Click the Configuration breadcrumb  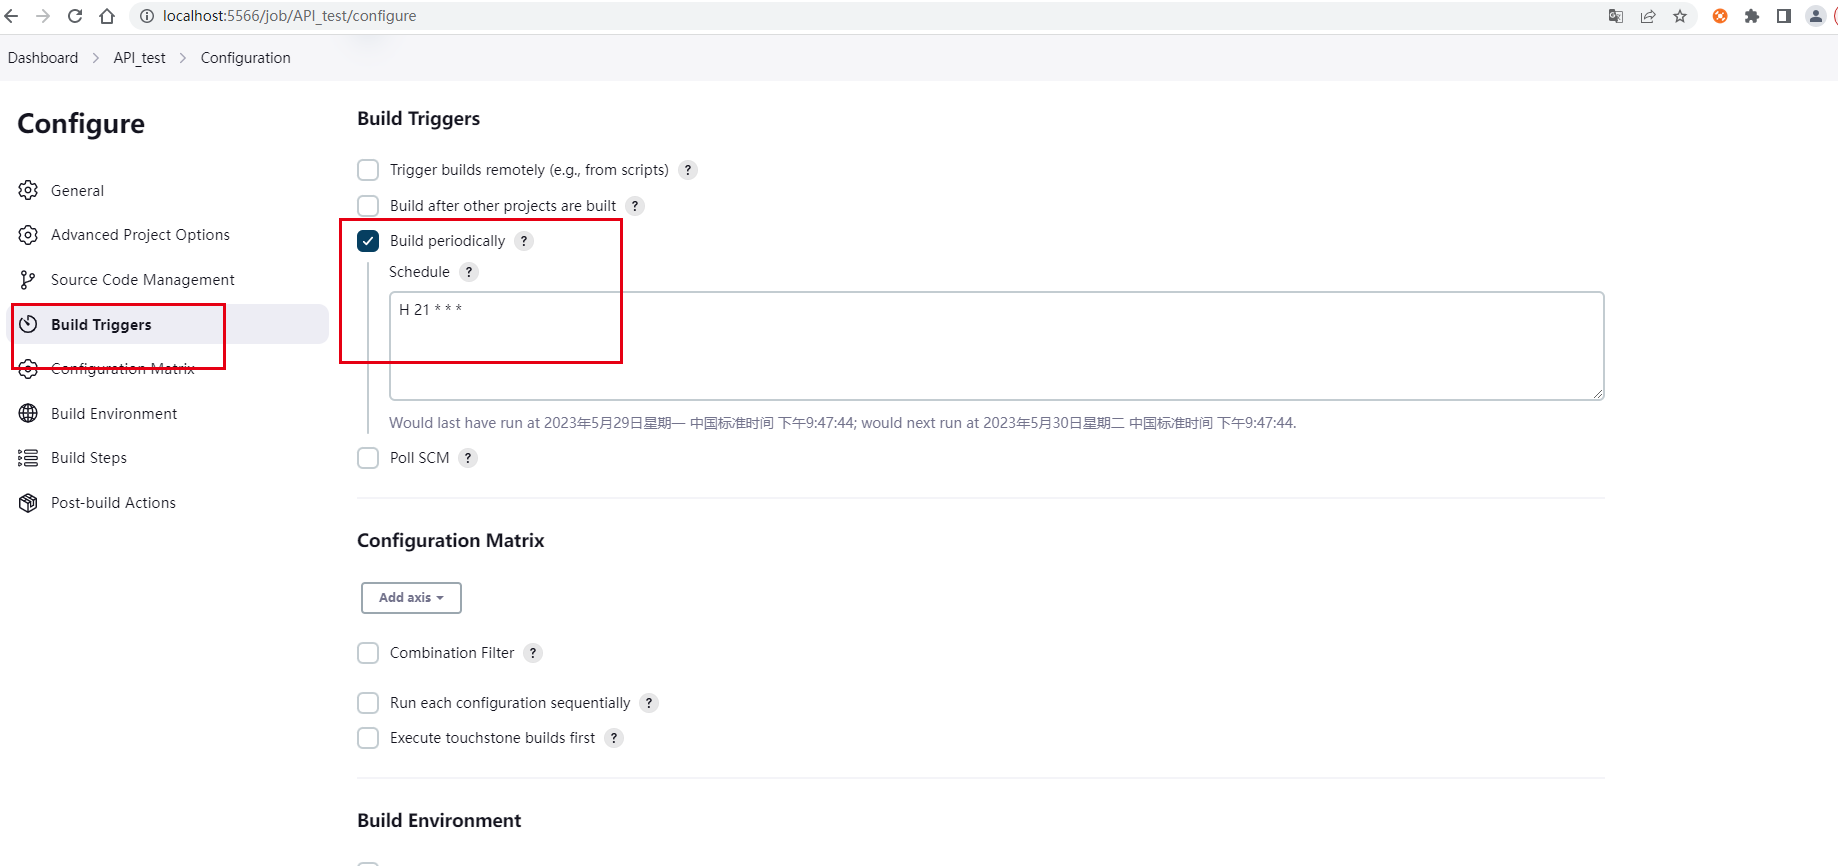click(246, 58)
